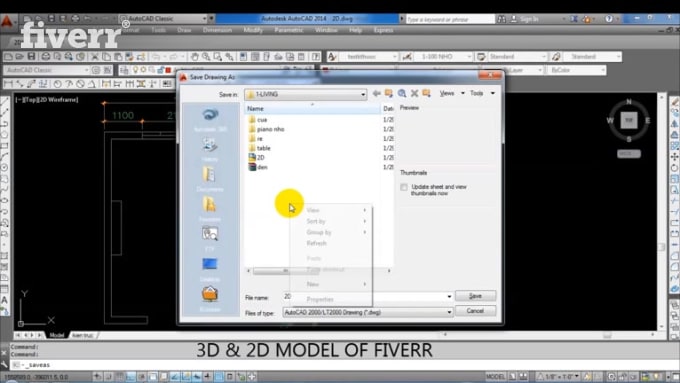Image resolution: width=680 pixels, height=383 pixels.
Task: Open Autodesk 360 location in places sidebar
Action: pyautogui.click(x=210, y=119)
